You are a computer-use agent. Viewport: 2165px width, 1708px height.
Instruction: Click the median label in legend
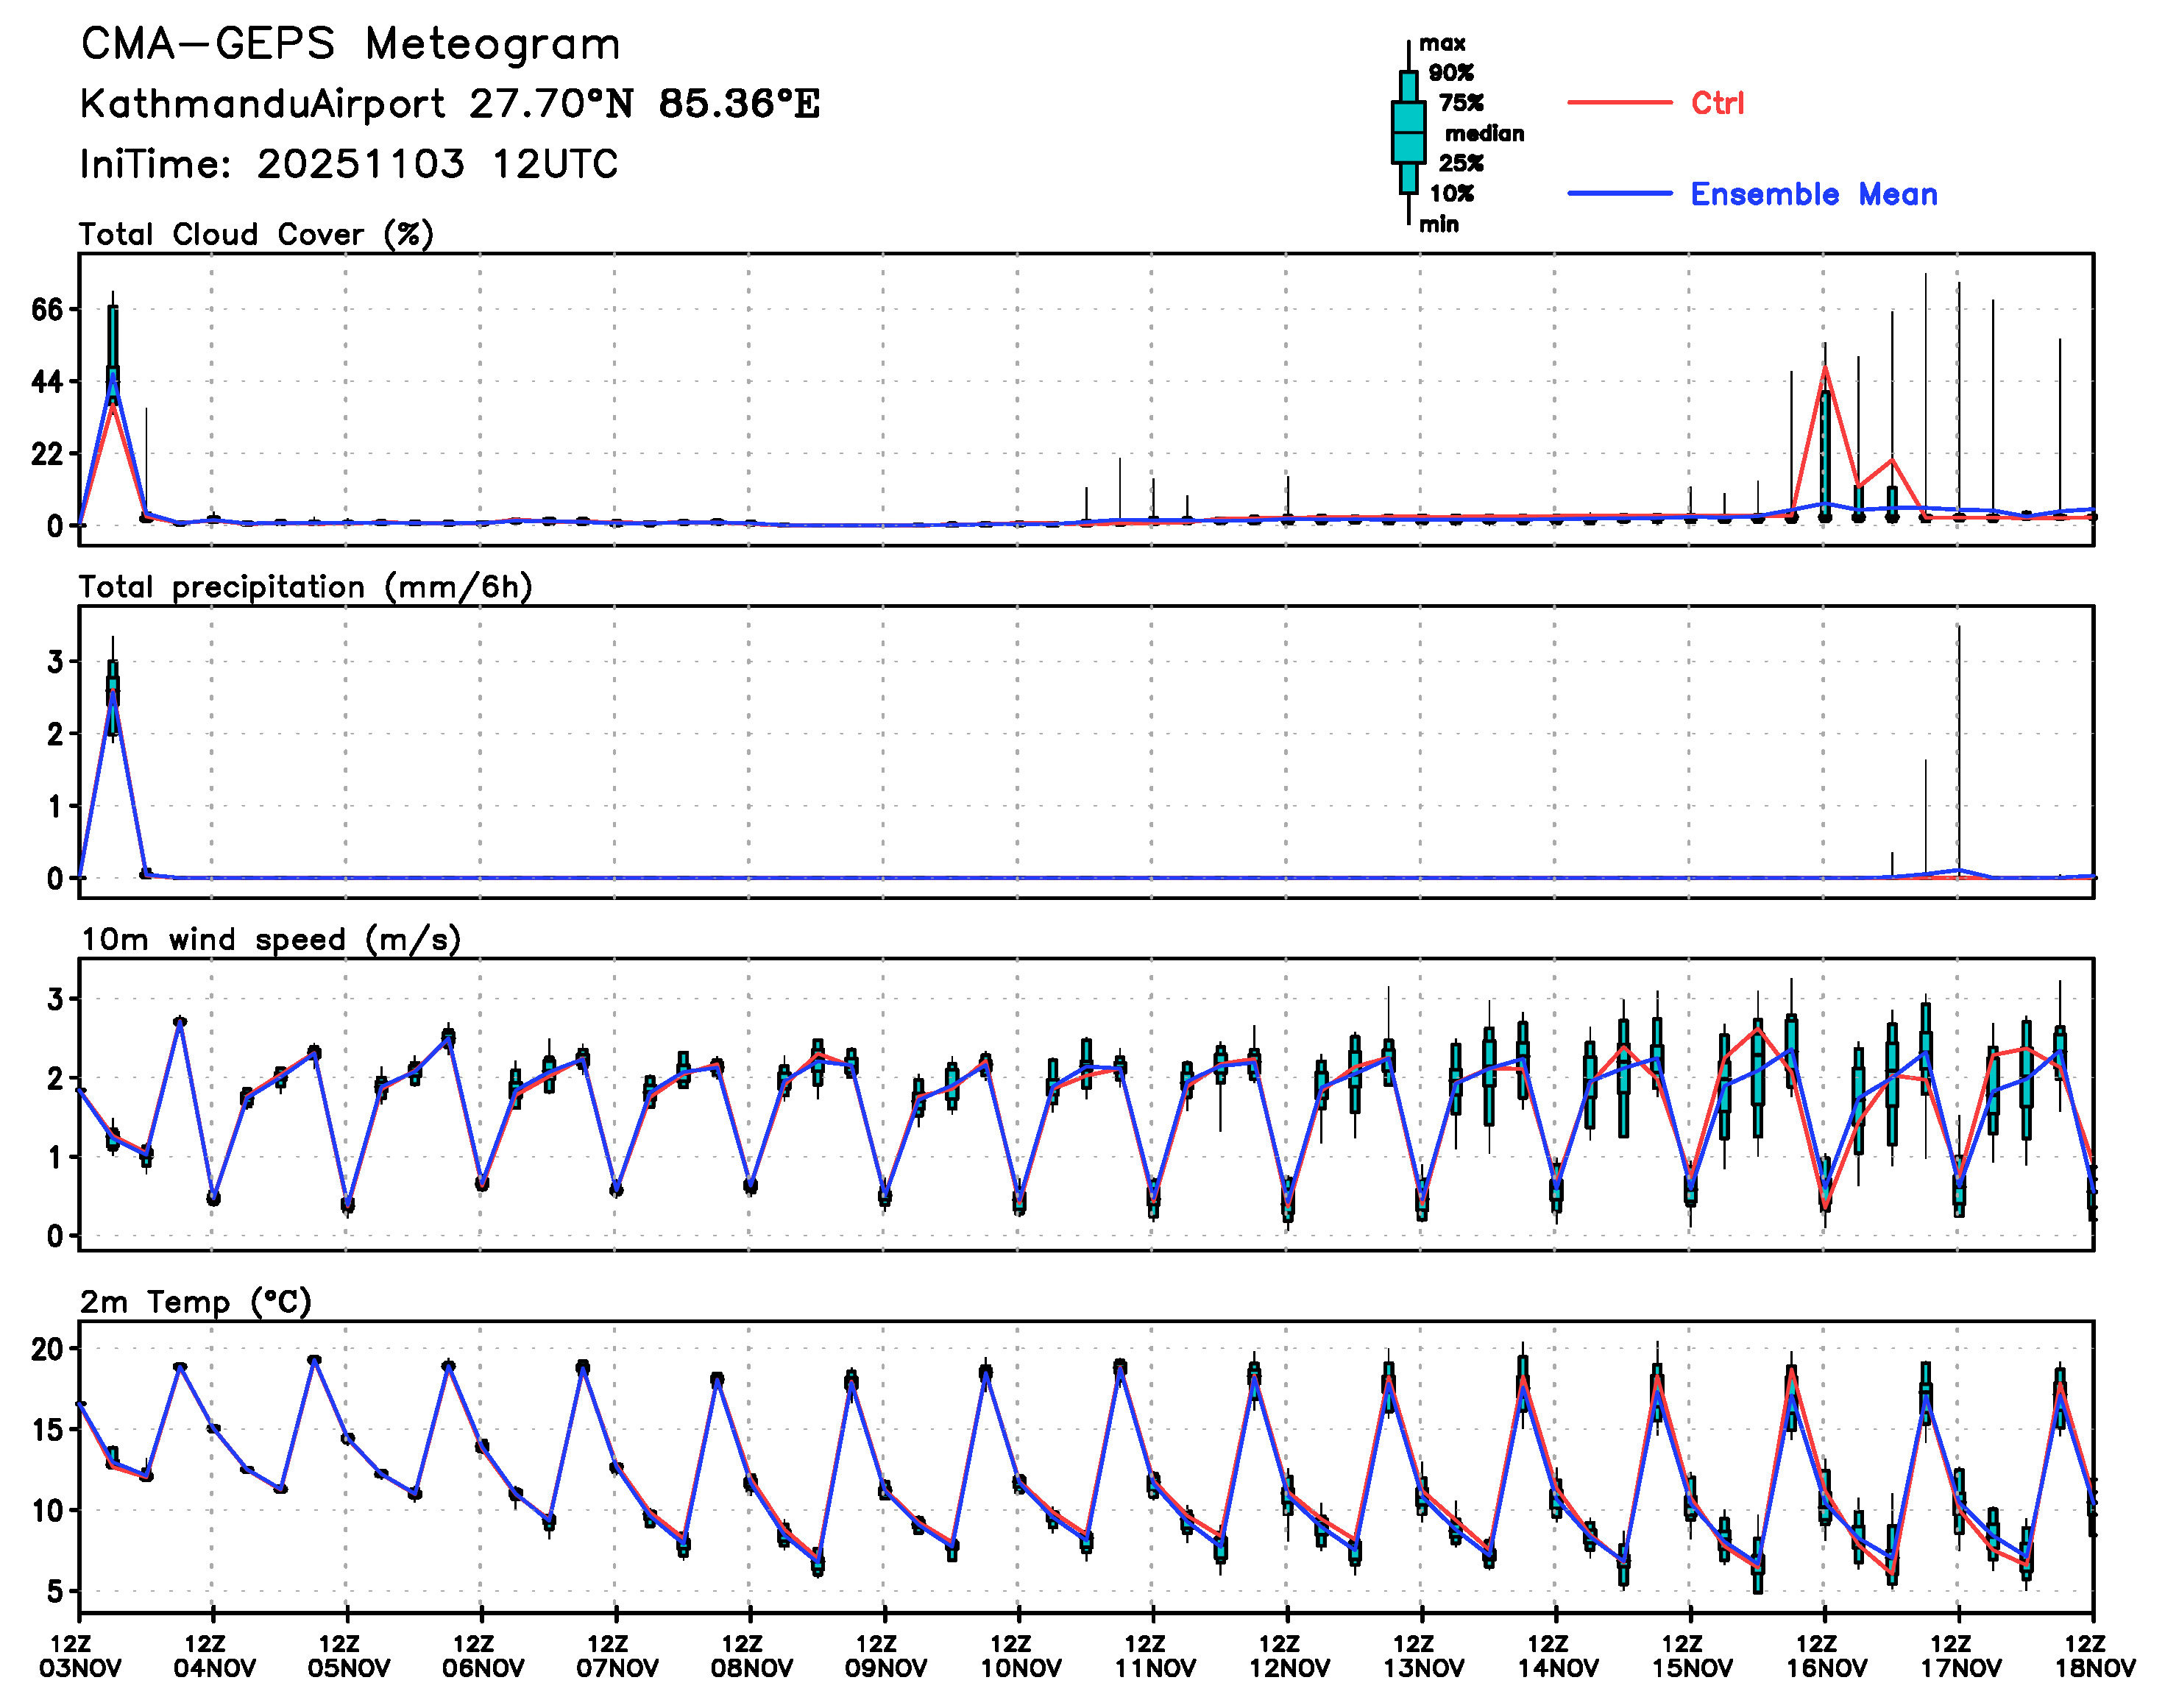tap(1484, 133)
